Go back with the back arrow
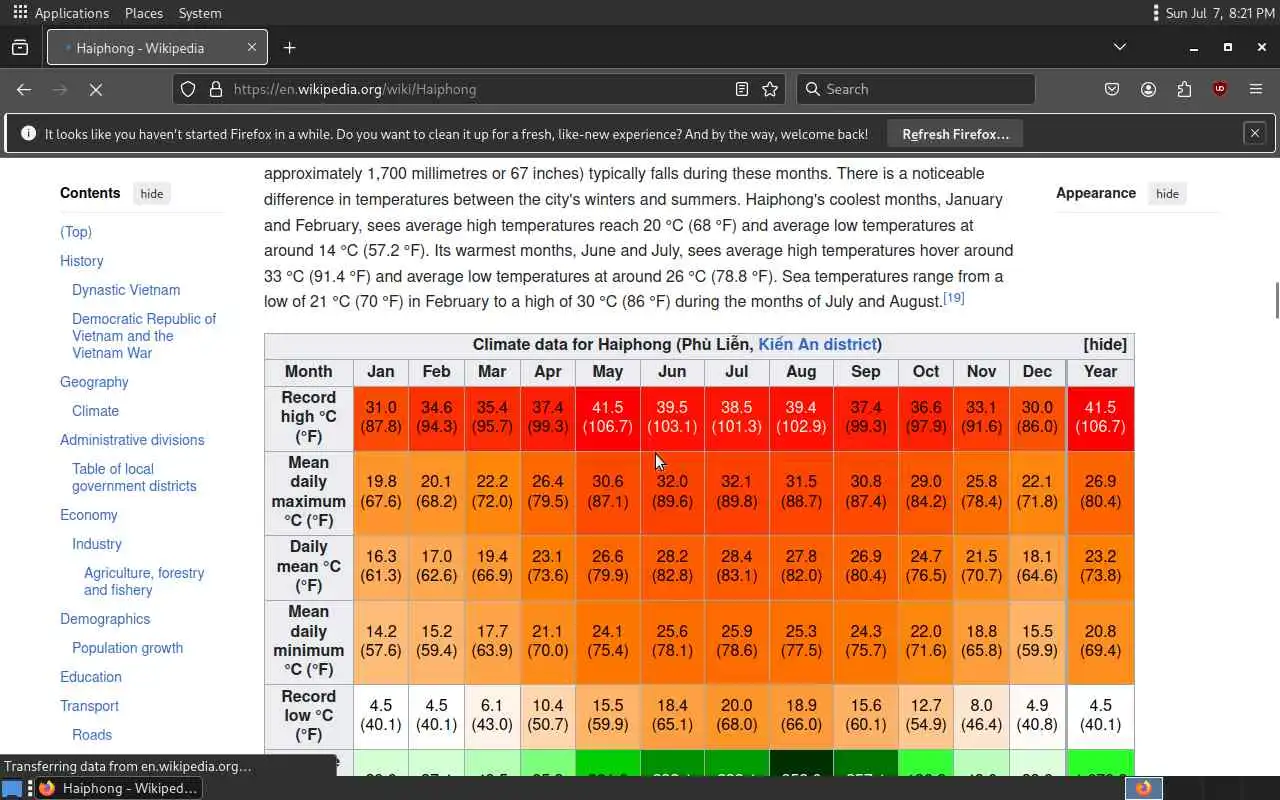Viewport: 1280px width, 800px height. tap(24, 89)
